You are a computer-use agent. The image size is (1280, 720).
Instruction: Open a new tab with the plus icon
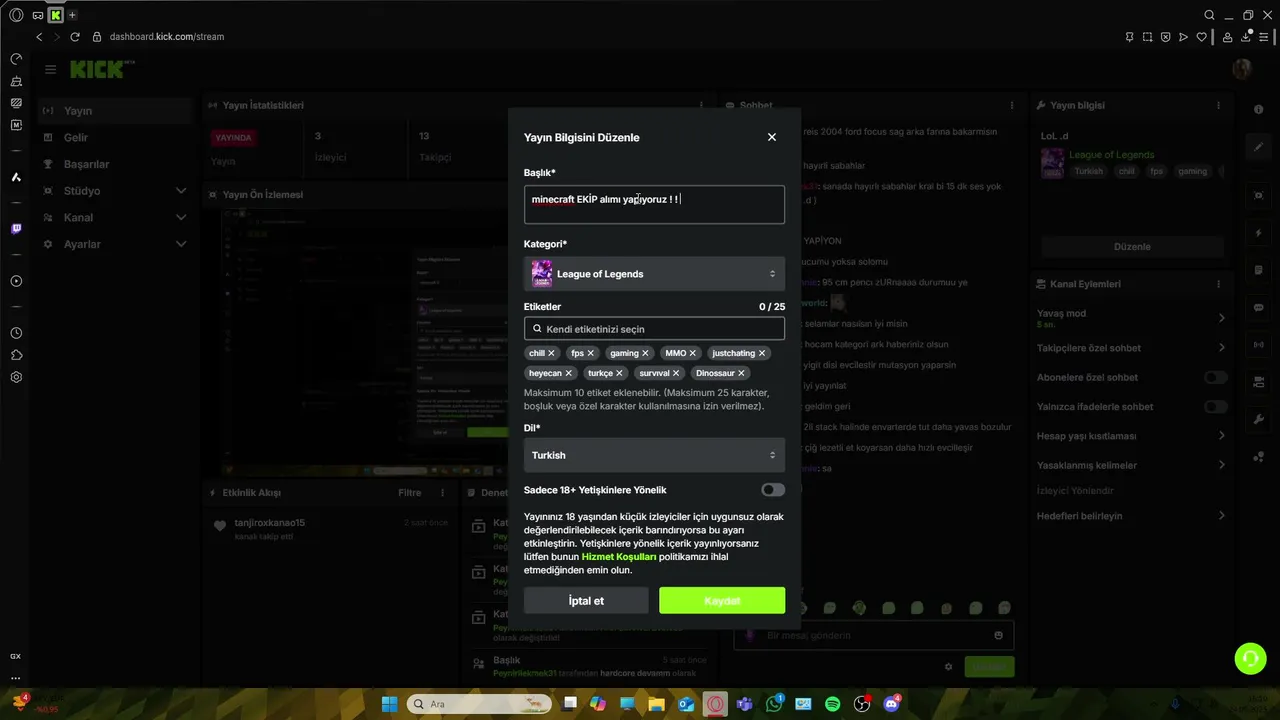tap(72, 15)
